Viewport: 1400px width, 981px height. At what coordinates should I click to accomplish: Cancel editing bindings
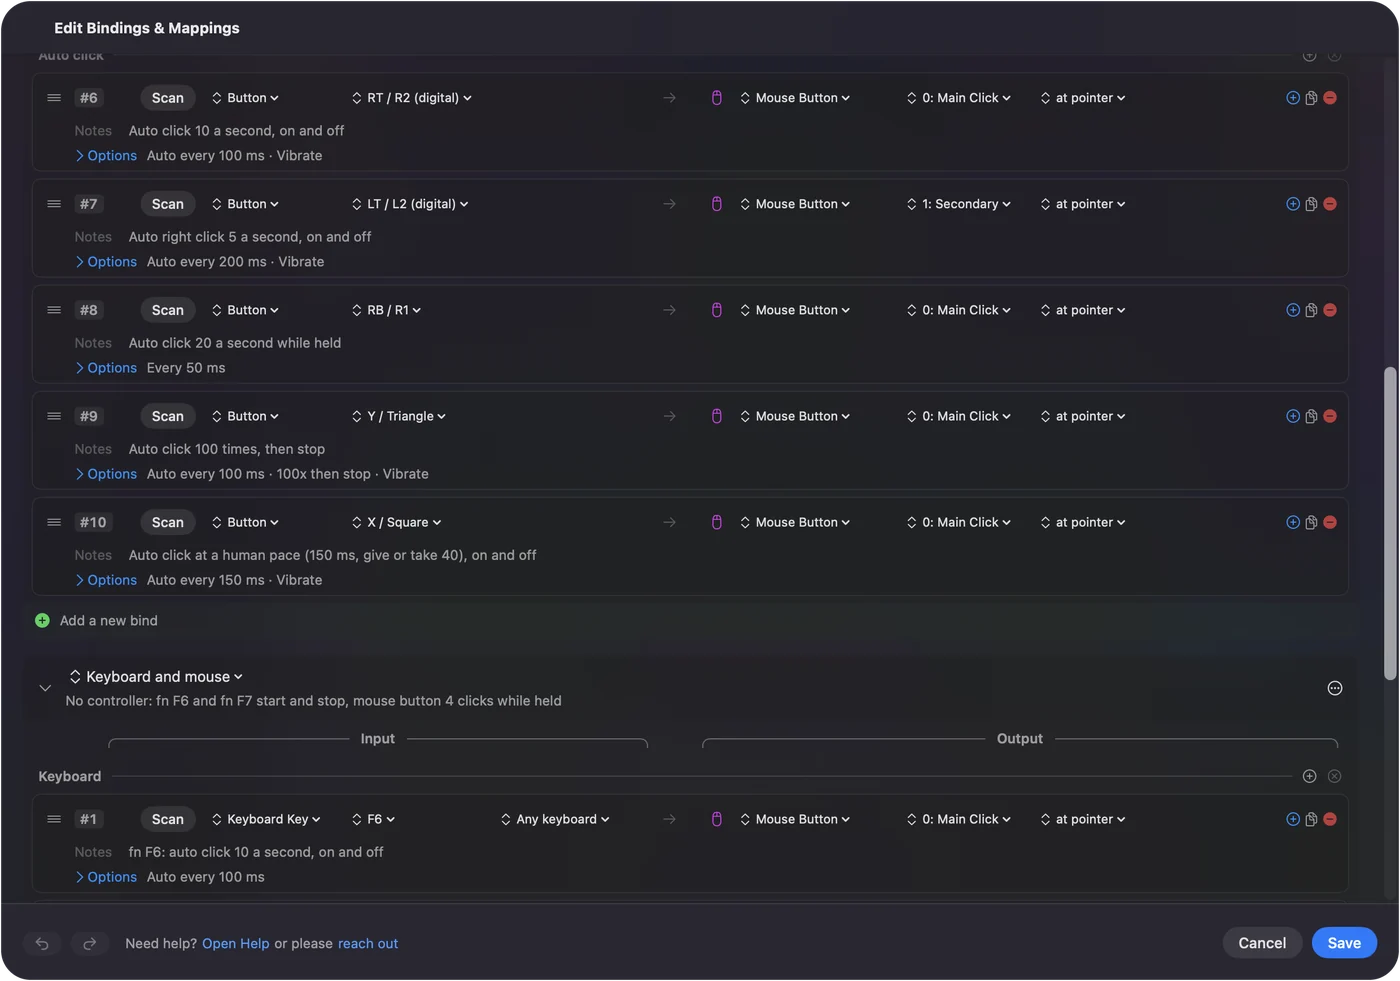(1262, 943)
